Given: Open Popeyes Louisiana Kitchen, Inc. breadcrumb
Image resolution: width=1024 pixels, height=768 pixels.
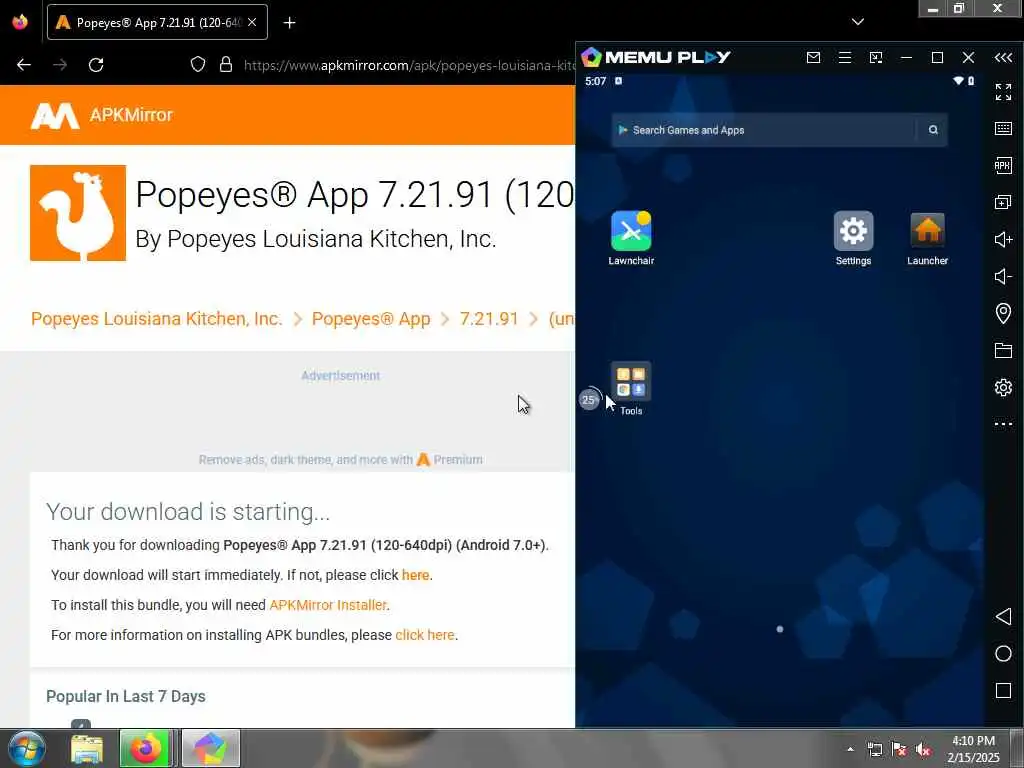Looking at the screenshot, I should click(157, 319).
